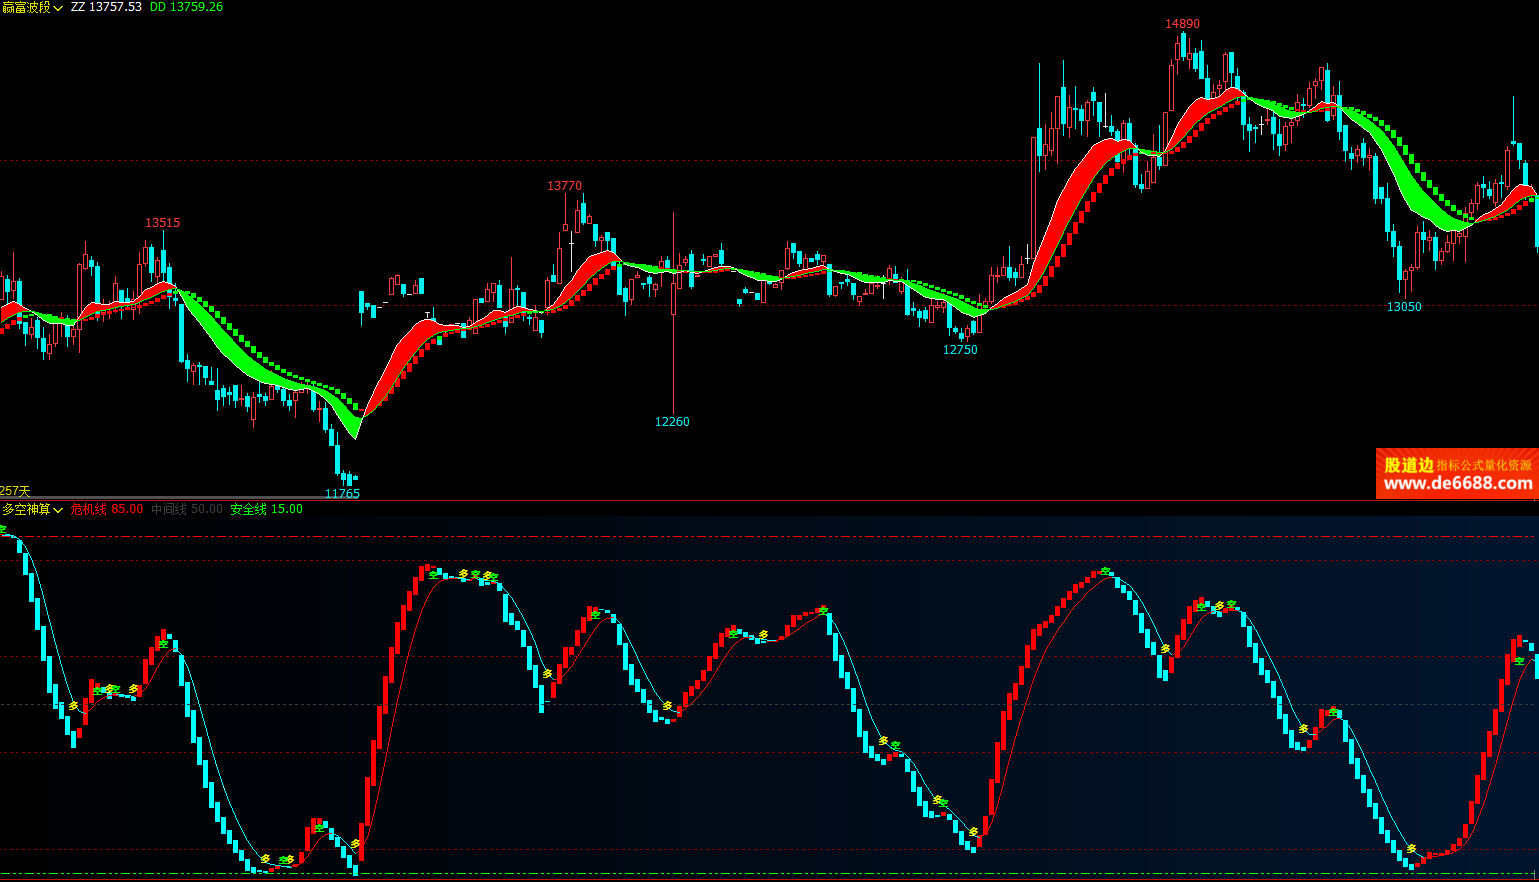Viewport: 1539px width, 882px height.
Task: Select the 危机线 85.00 indicator label
Action: click(107, 510)
